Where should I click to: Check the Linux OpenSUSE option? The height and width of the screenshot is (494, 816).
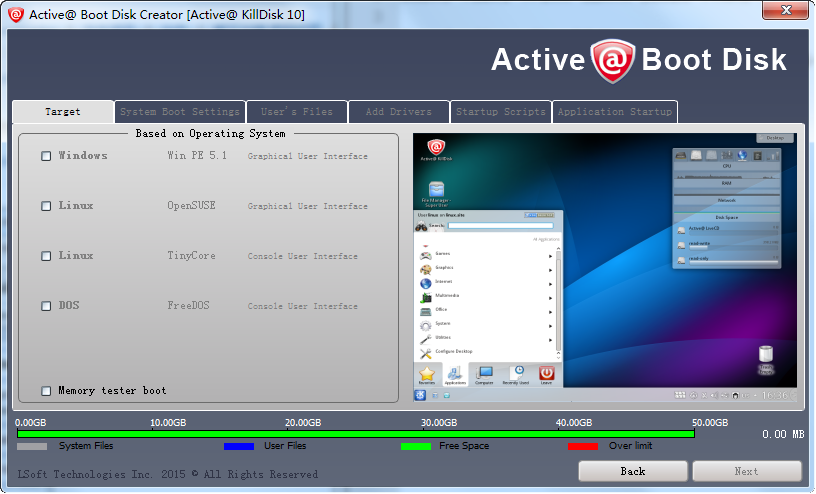coord(46,206)
